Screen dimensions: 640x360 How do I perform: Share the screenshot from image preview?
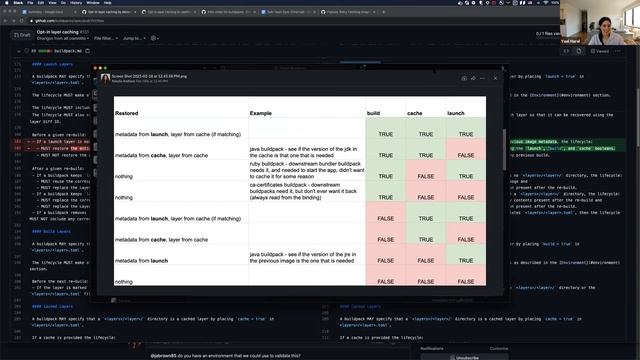(x=473, y=78)
